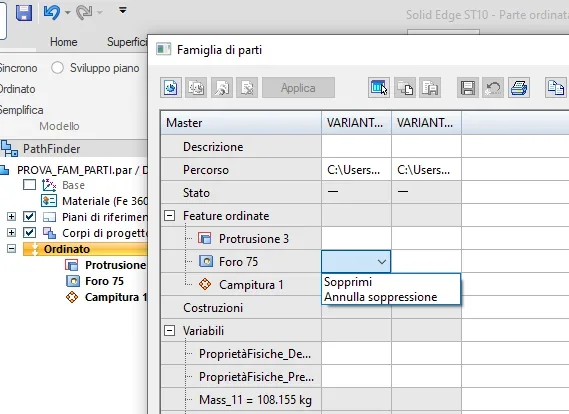Click the second disabled member toolbar icon

tap(196, 87)
